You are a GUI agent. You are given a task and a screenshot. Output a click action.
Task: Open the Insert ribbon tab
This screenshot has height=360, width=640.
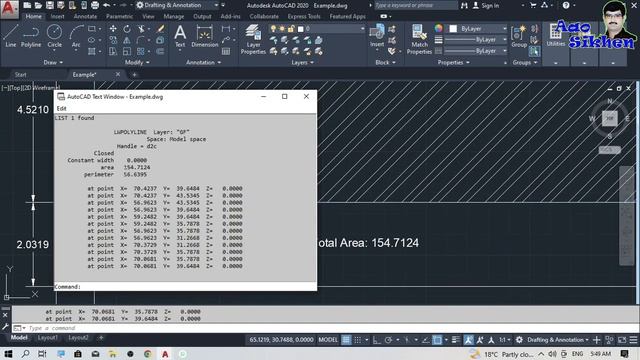58,16
